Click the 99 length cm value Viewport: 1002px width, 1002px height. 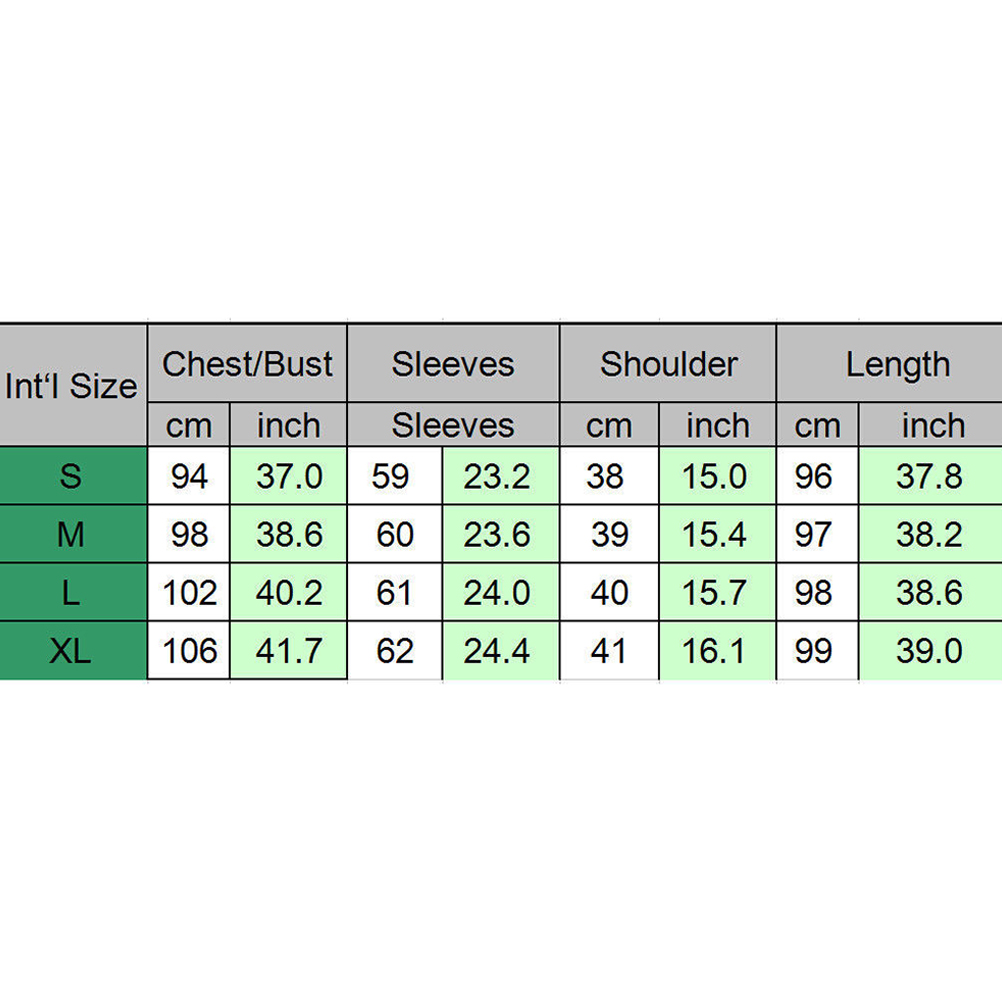click(x=814, y=652)
